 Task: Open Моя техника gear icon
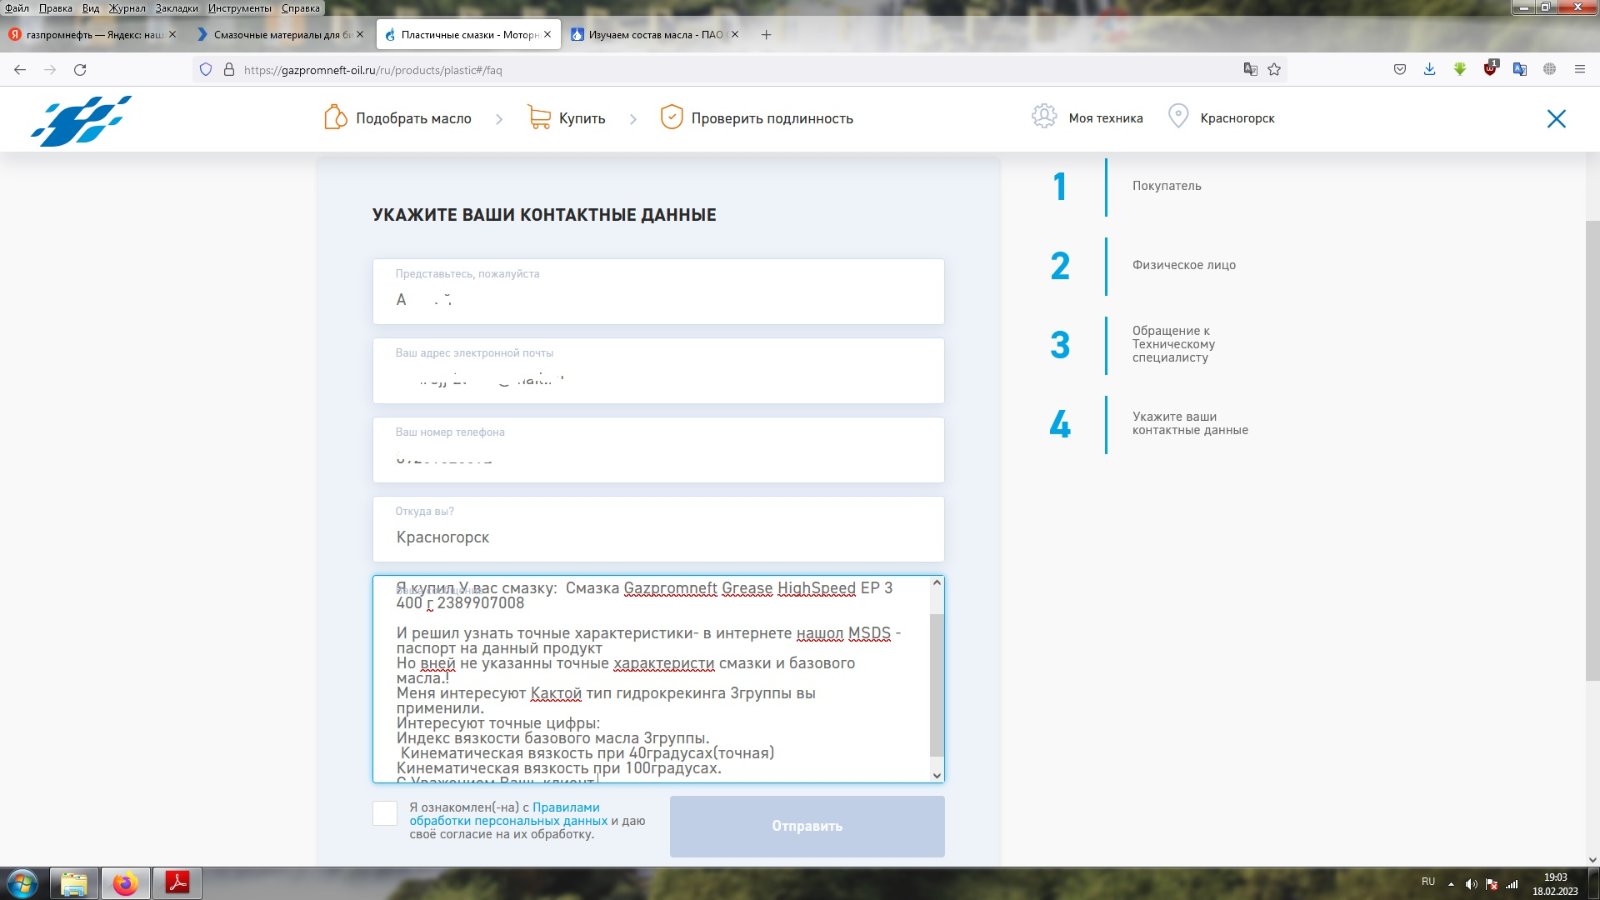1044,117
